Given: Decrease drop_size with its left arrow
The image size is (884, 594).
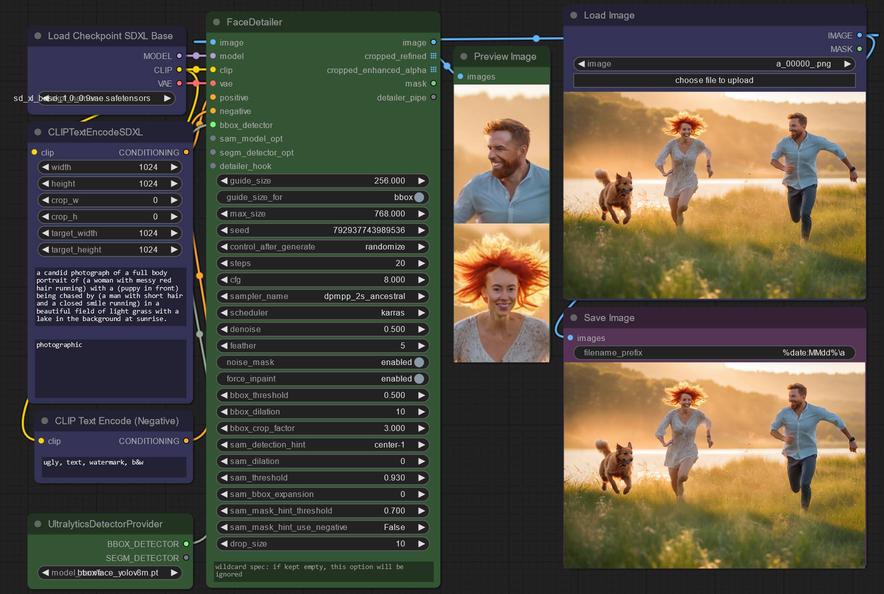Looking at the screenshot, I should pyautogui.click(x=224, y=544).
